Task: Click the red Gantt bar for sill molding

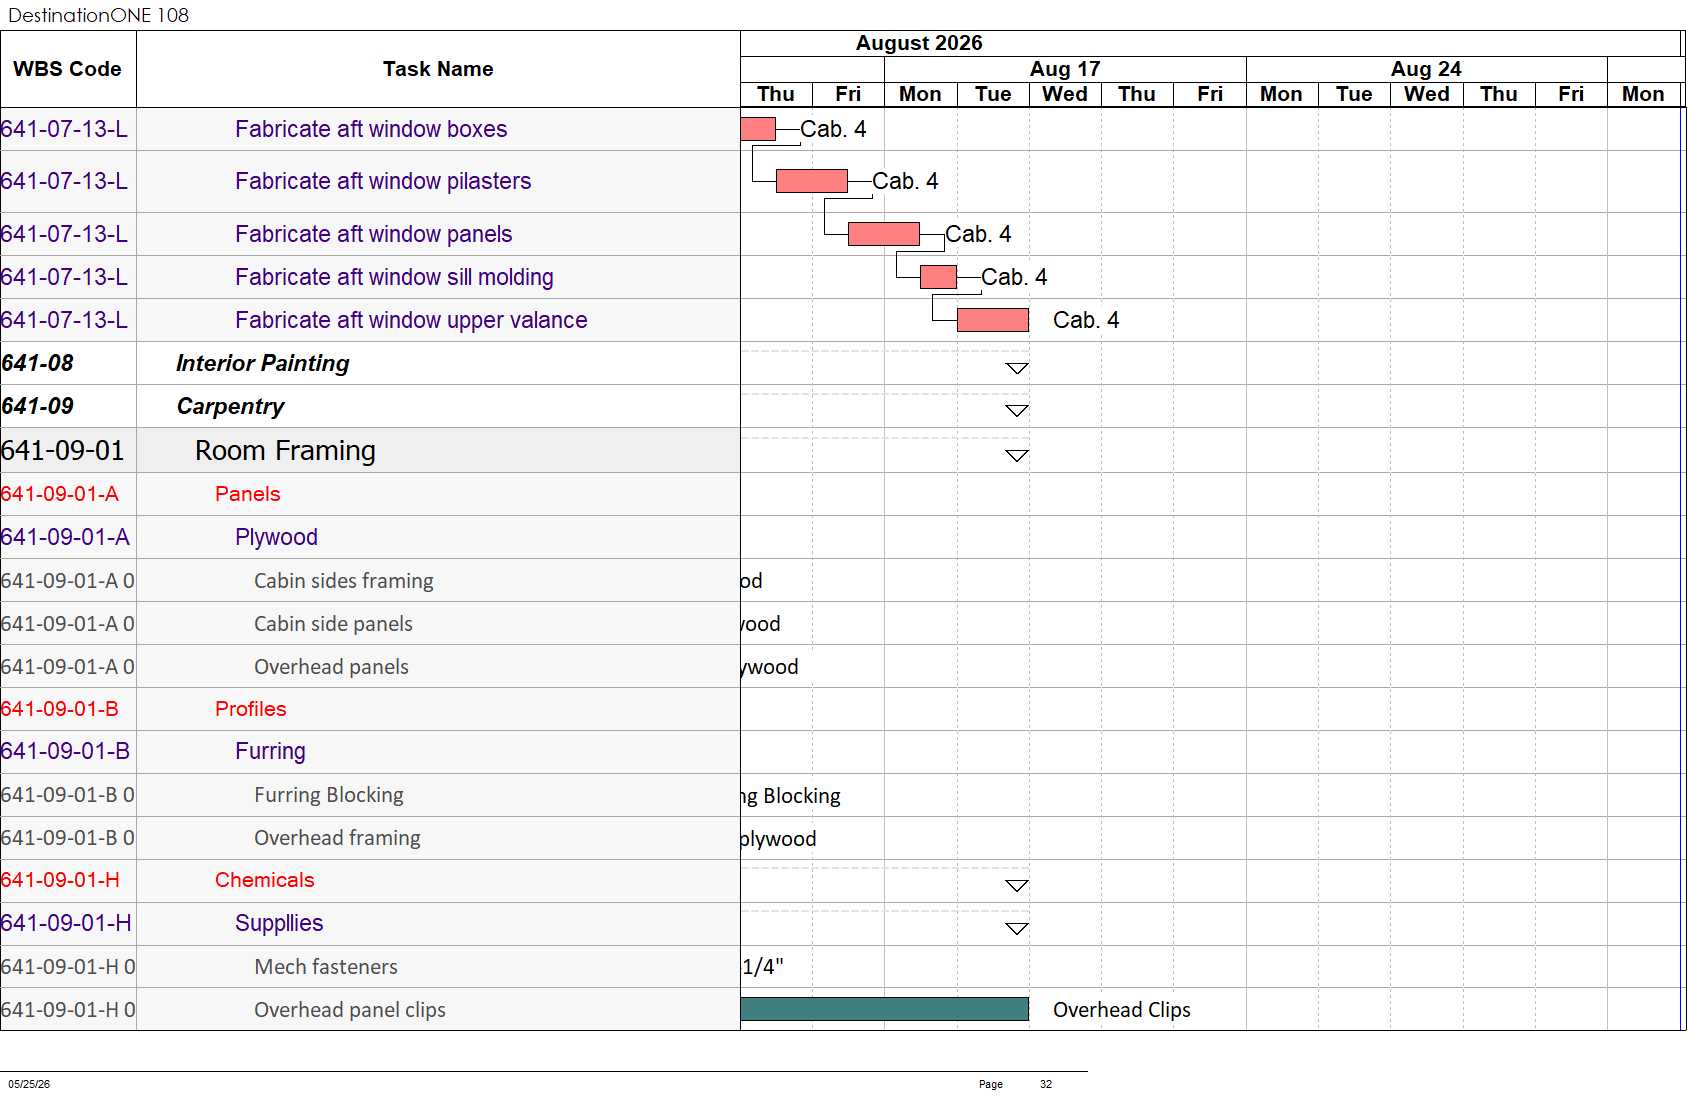Action: point(938,277)
